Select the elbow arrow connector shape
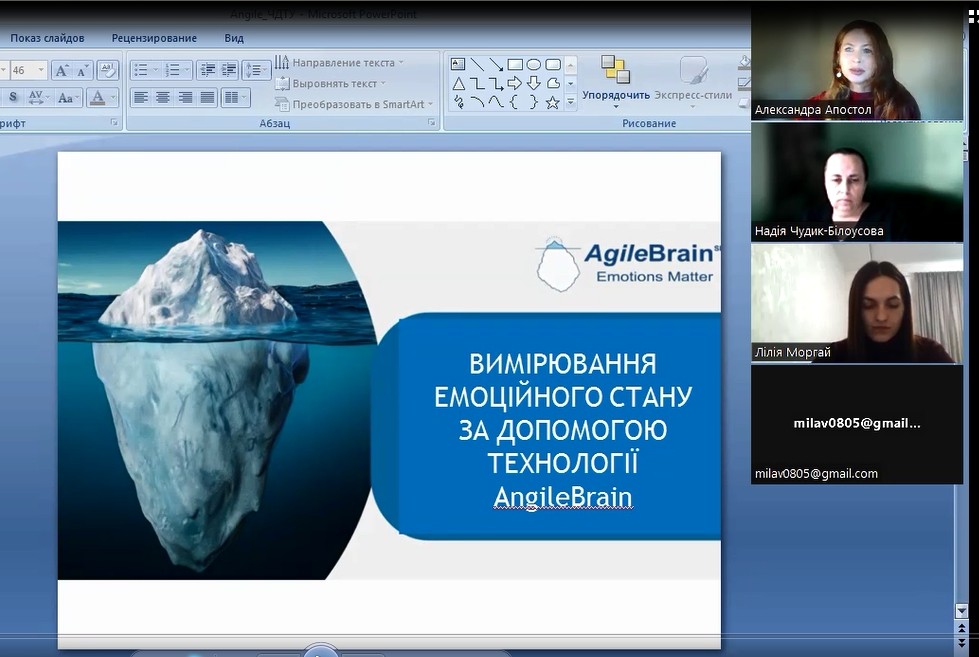This screenshot has height=657, width=979. click(x=496, y=83)
